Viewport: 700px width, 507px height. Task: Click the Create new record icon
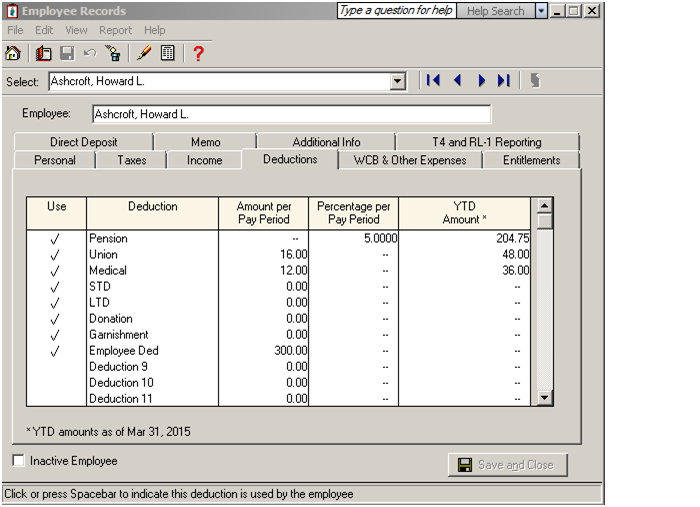[43, 54]
